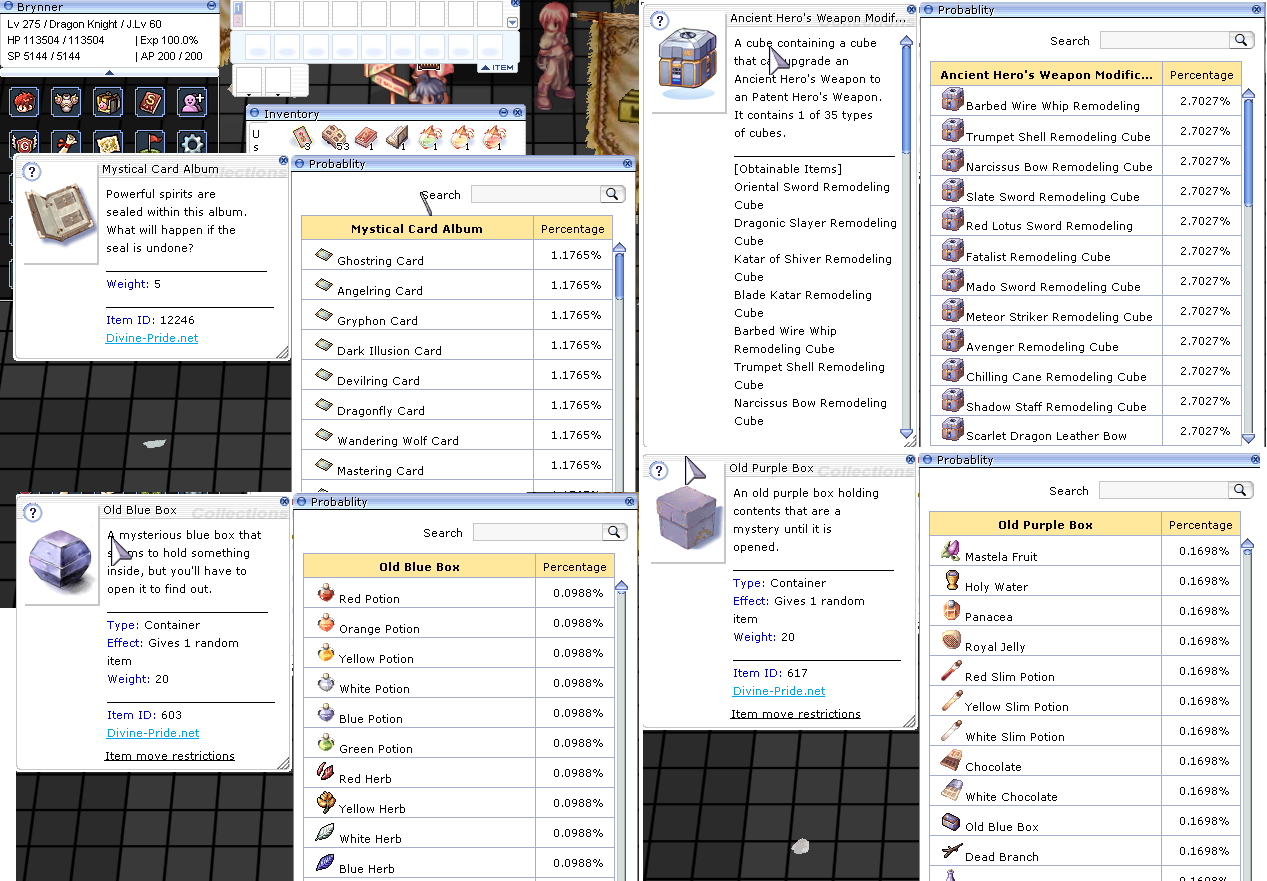Expand the hotkey bar dropdown arrow
1267x881 pixels.
pos(513,22)
